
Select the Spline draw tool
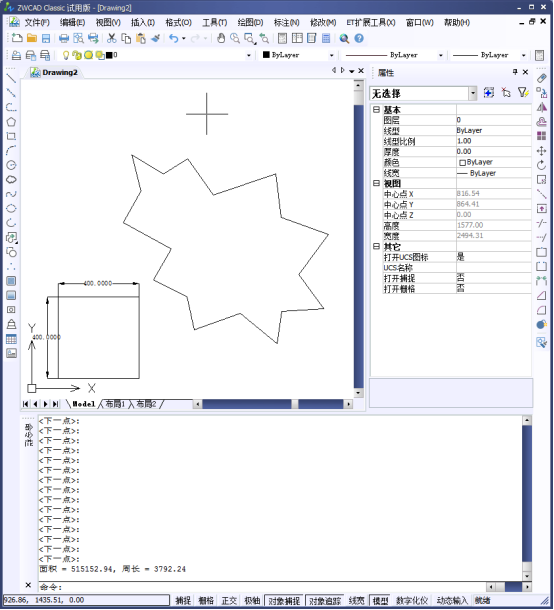pos(11,194)
